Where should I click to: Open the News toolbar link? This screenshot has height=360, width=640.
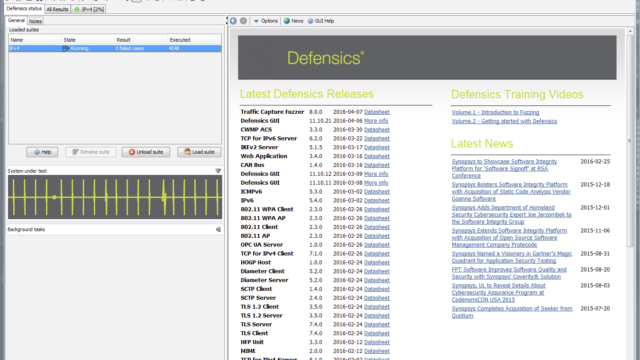[293, 21]
